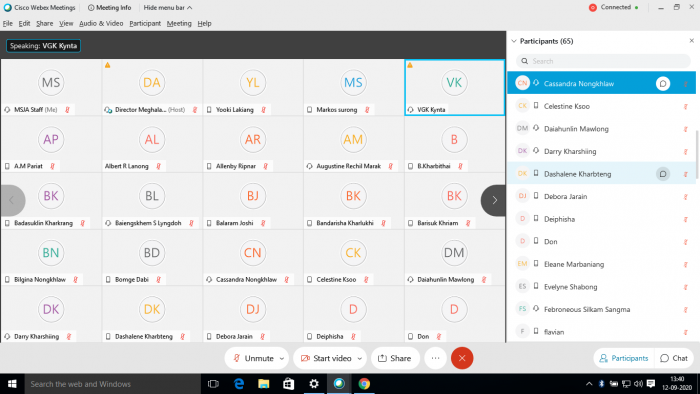700x394 pixels.
Task: Select flavian in participants list
Action: pyautogui.click(x=601, y=332)
